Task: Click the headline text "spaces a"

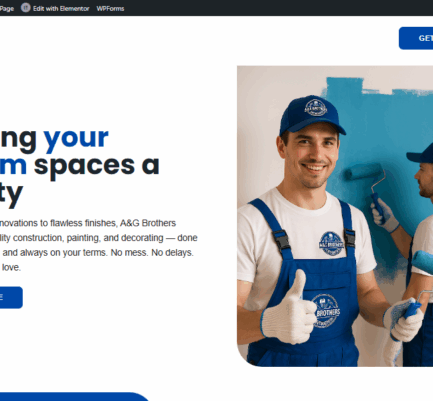Action: 97,166
